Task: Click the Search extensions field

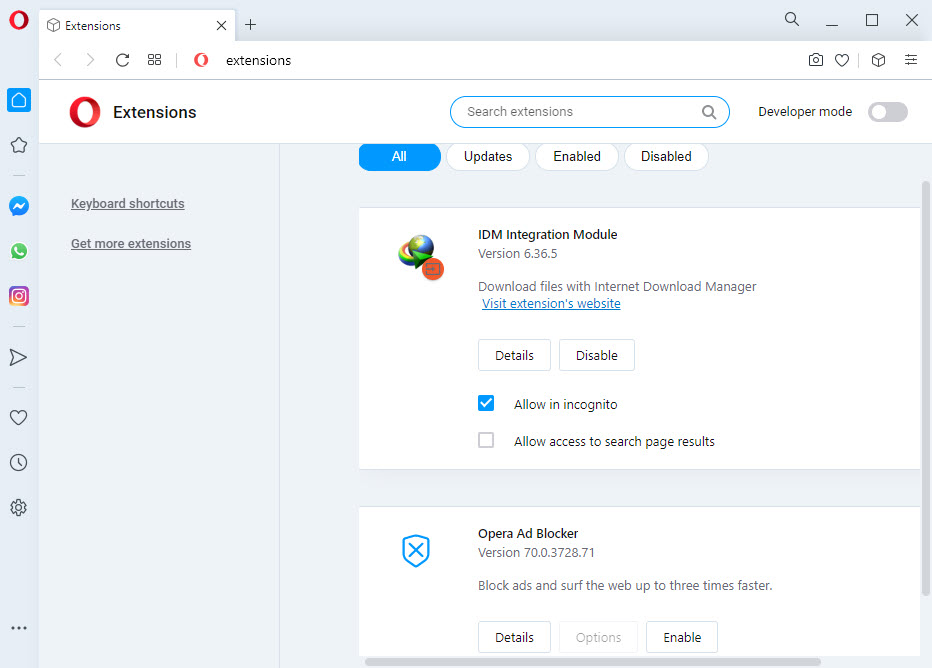Action: (590, 112)
